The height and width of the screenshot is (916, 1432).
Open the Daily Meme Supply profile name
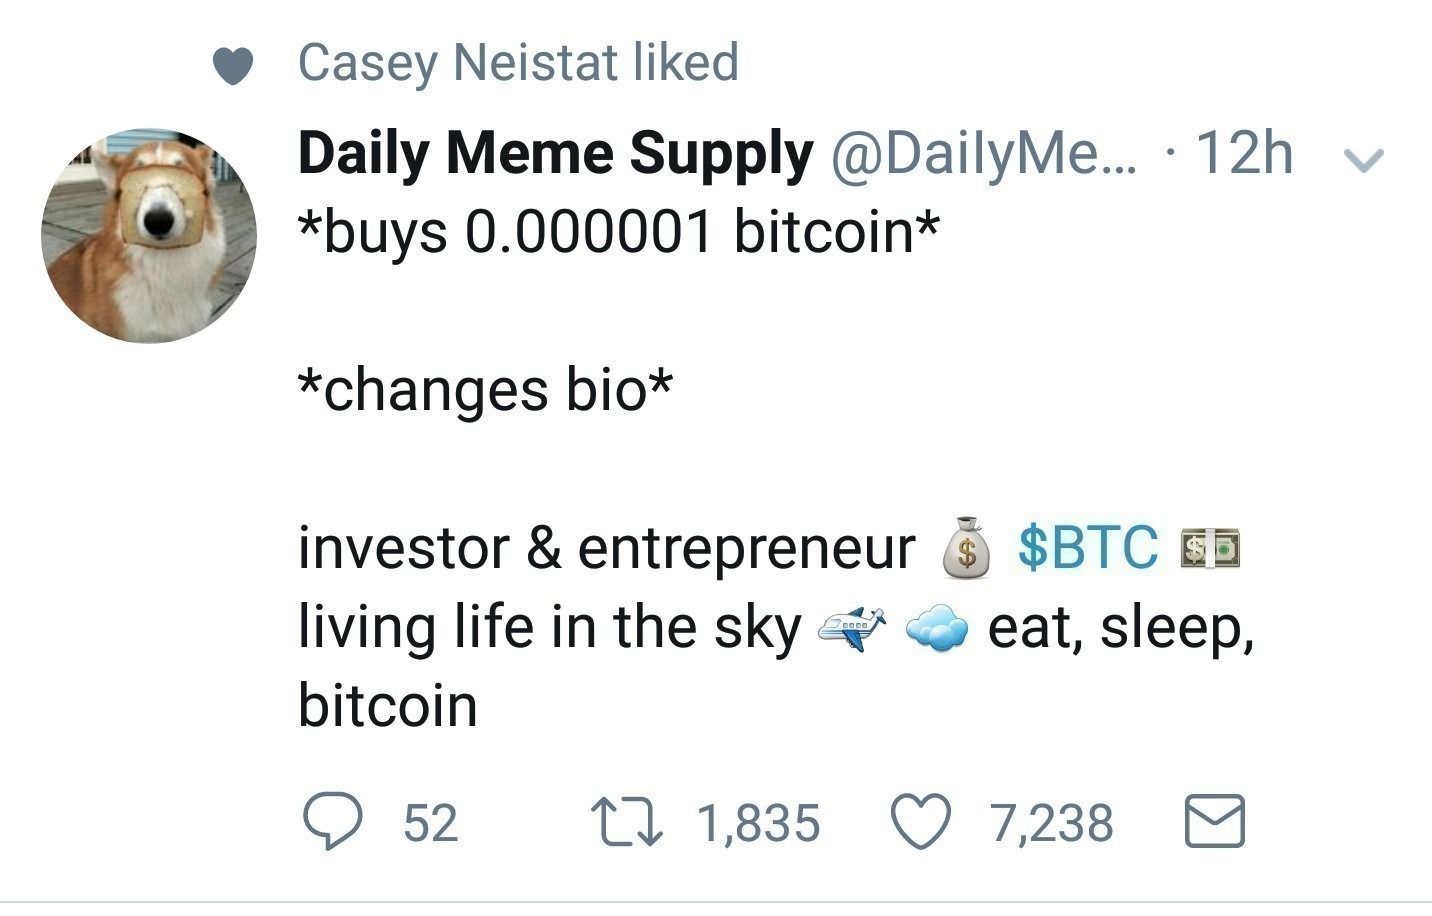click(555, 154)
